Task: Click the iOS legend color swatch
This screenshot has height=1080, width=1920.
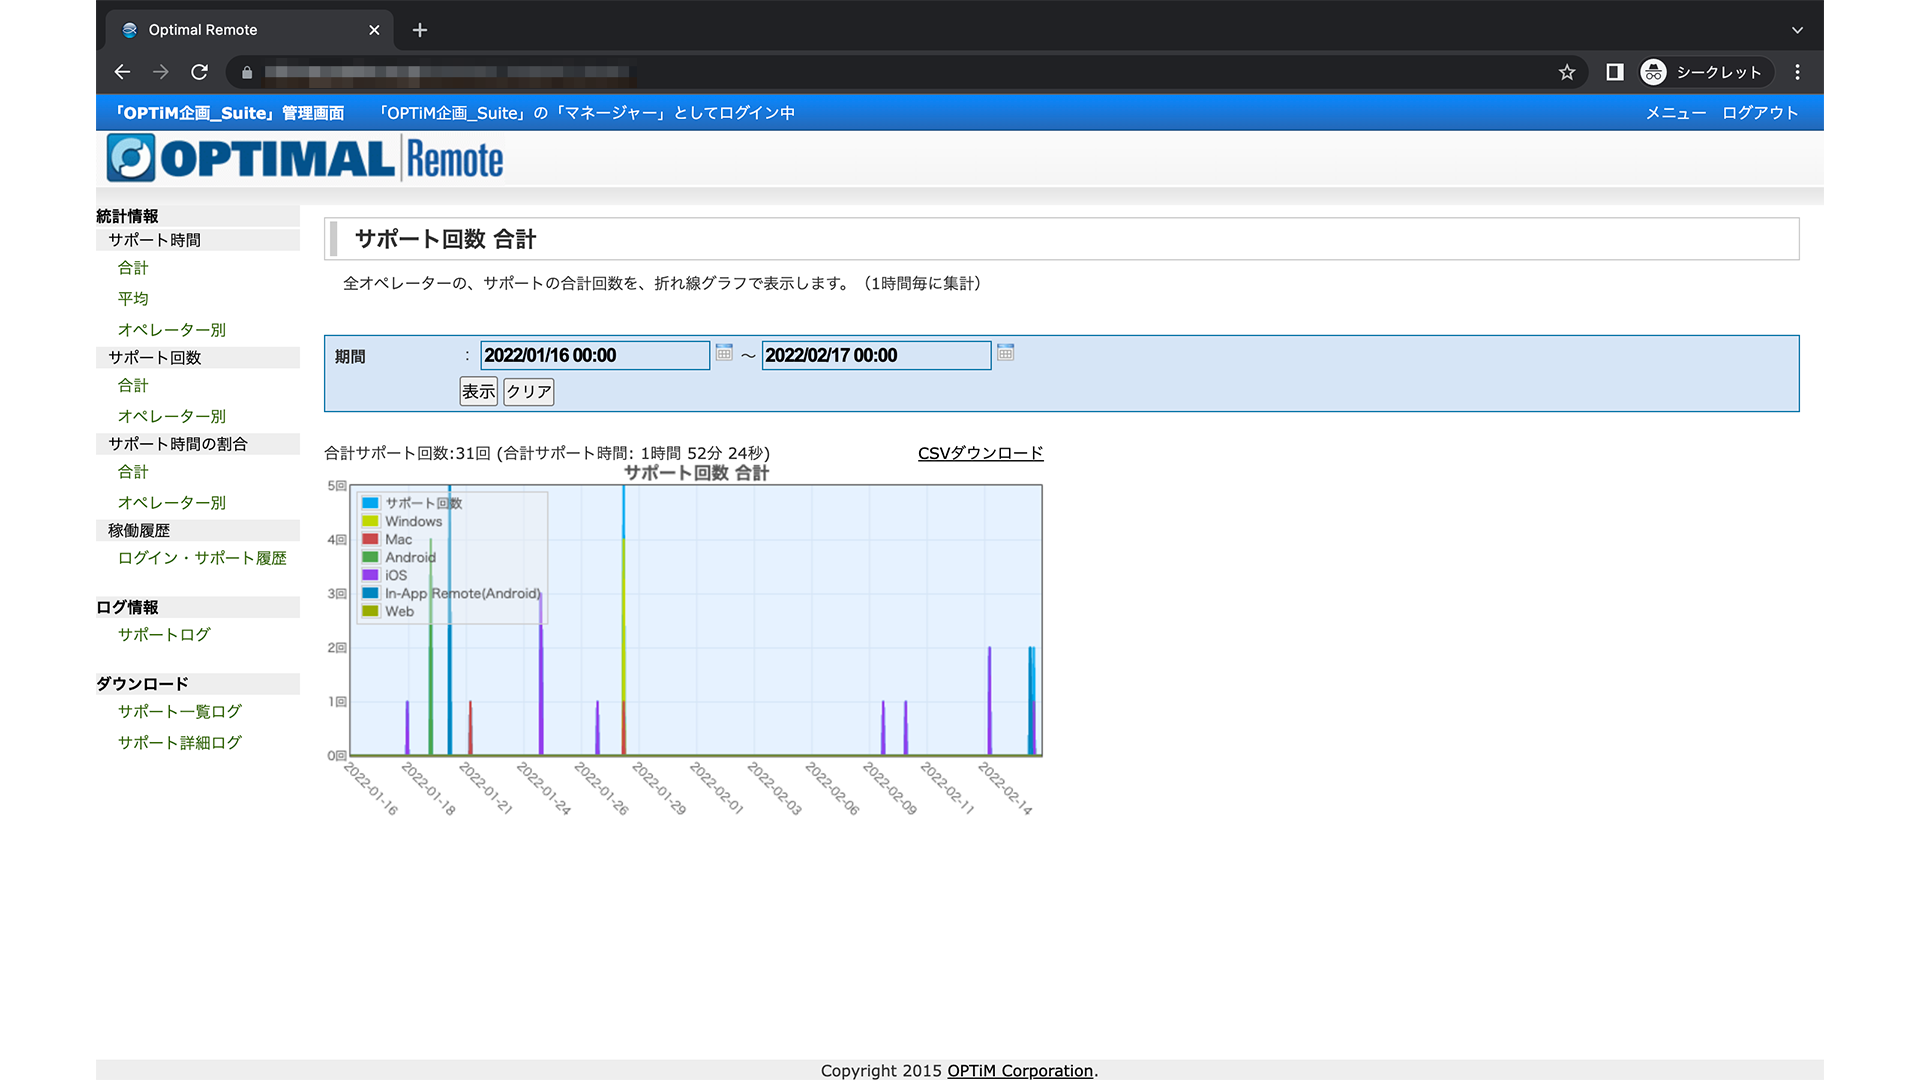Action: tap(370, 575)
